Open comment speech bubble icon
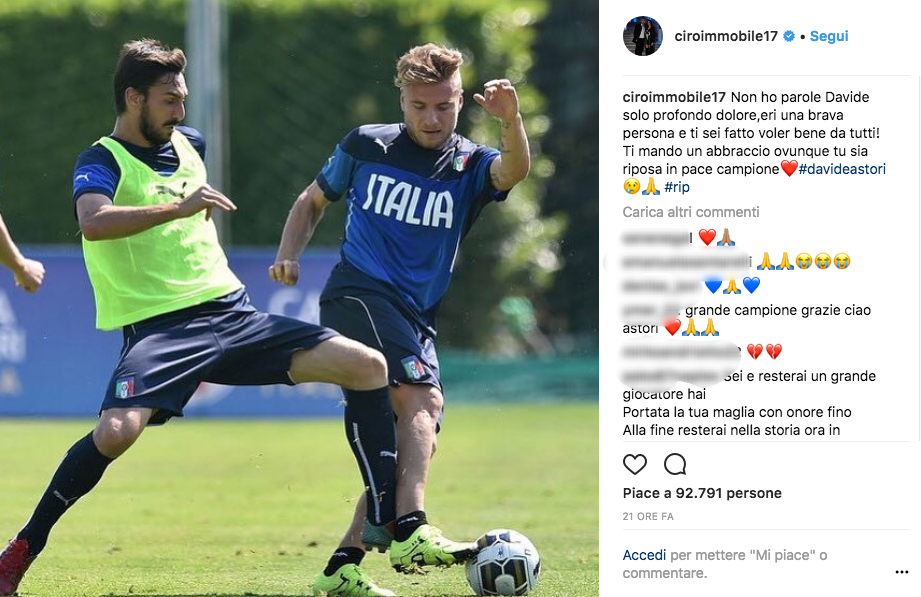The height and width of the screenshot is (597, 921). tap(675, 464)
